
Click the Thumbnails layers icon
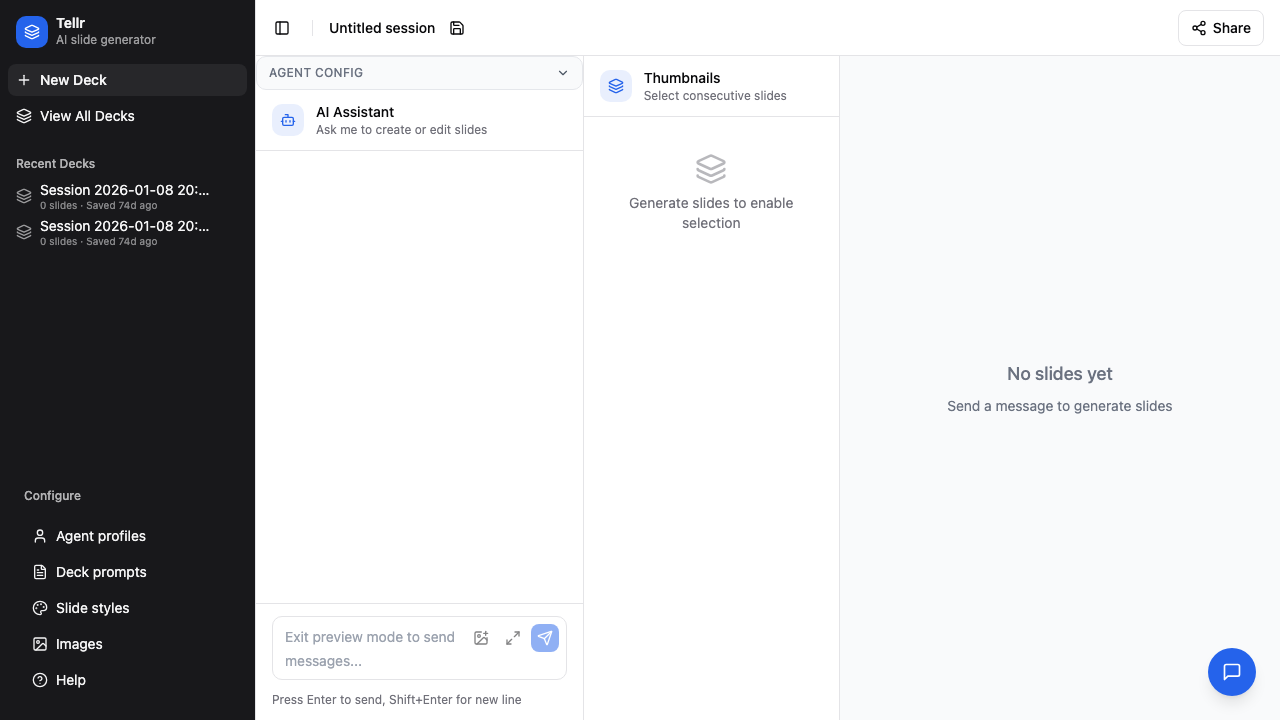[x=616, y=86]
